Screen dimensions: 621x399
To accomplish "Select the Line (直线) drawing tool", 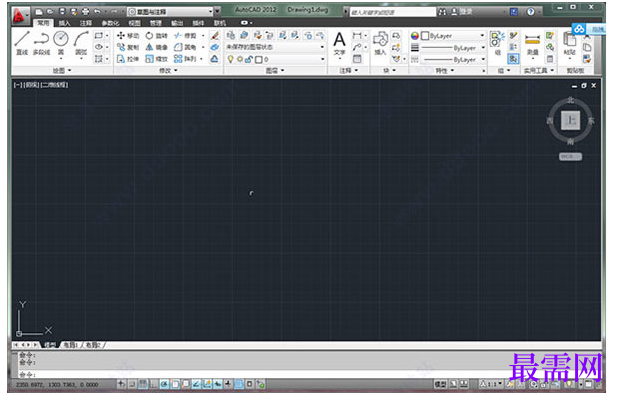I will (22, 43).
